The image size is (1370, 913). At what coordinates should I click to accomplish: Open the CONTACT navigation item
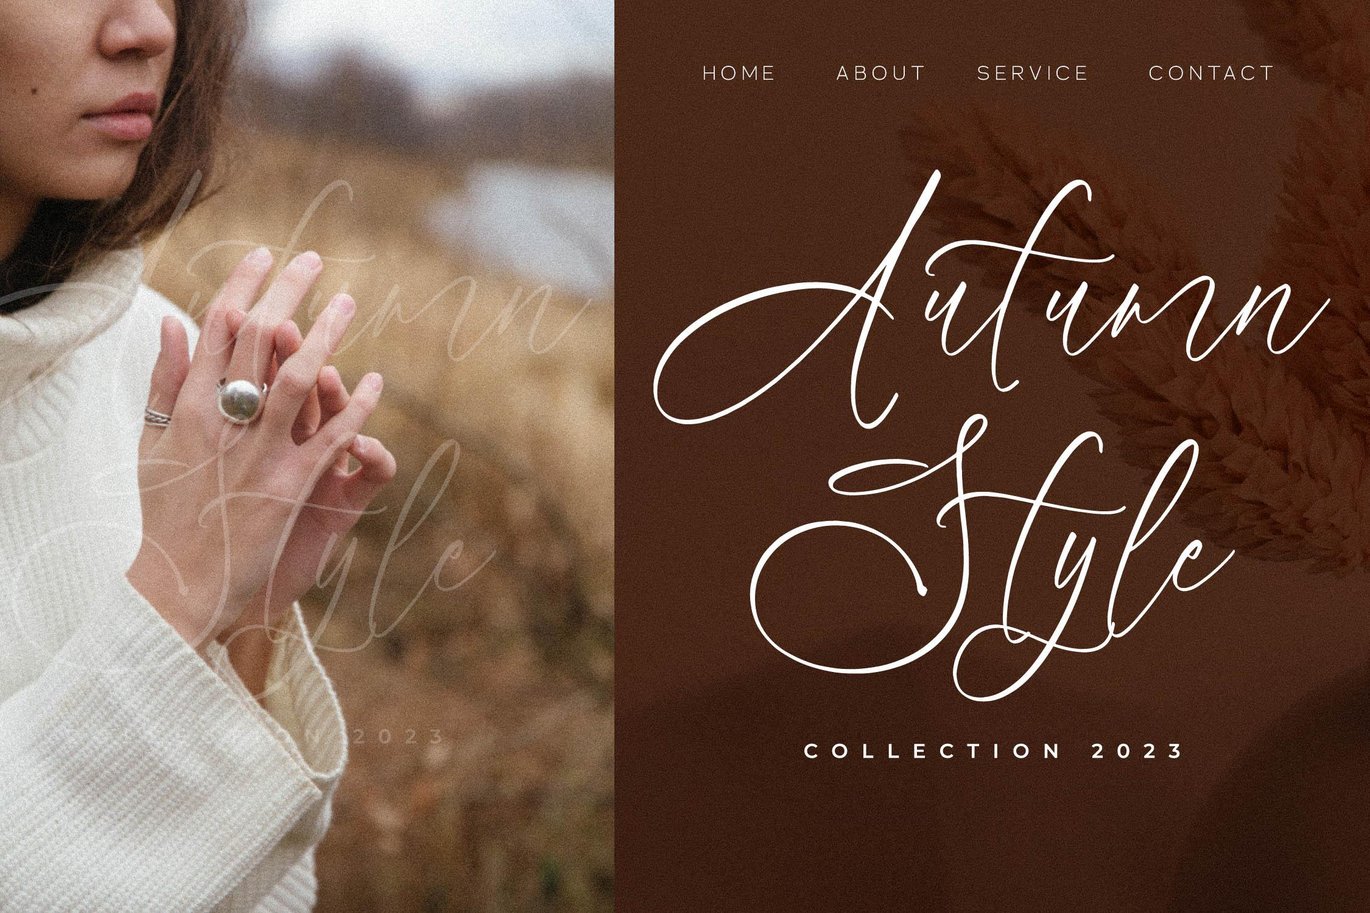click(1211, 73)
